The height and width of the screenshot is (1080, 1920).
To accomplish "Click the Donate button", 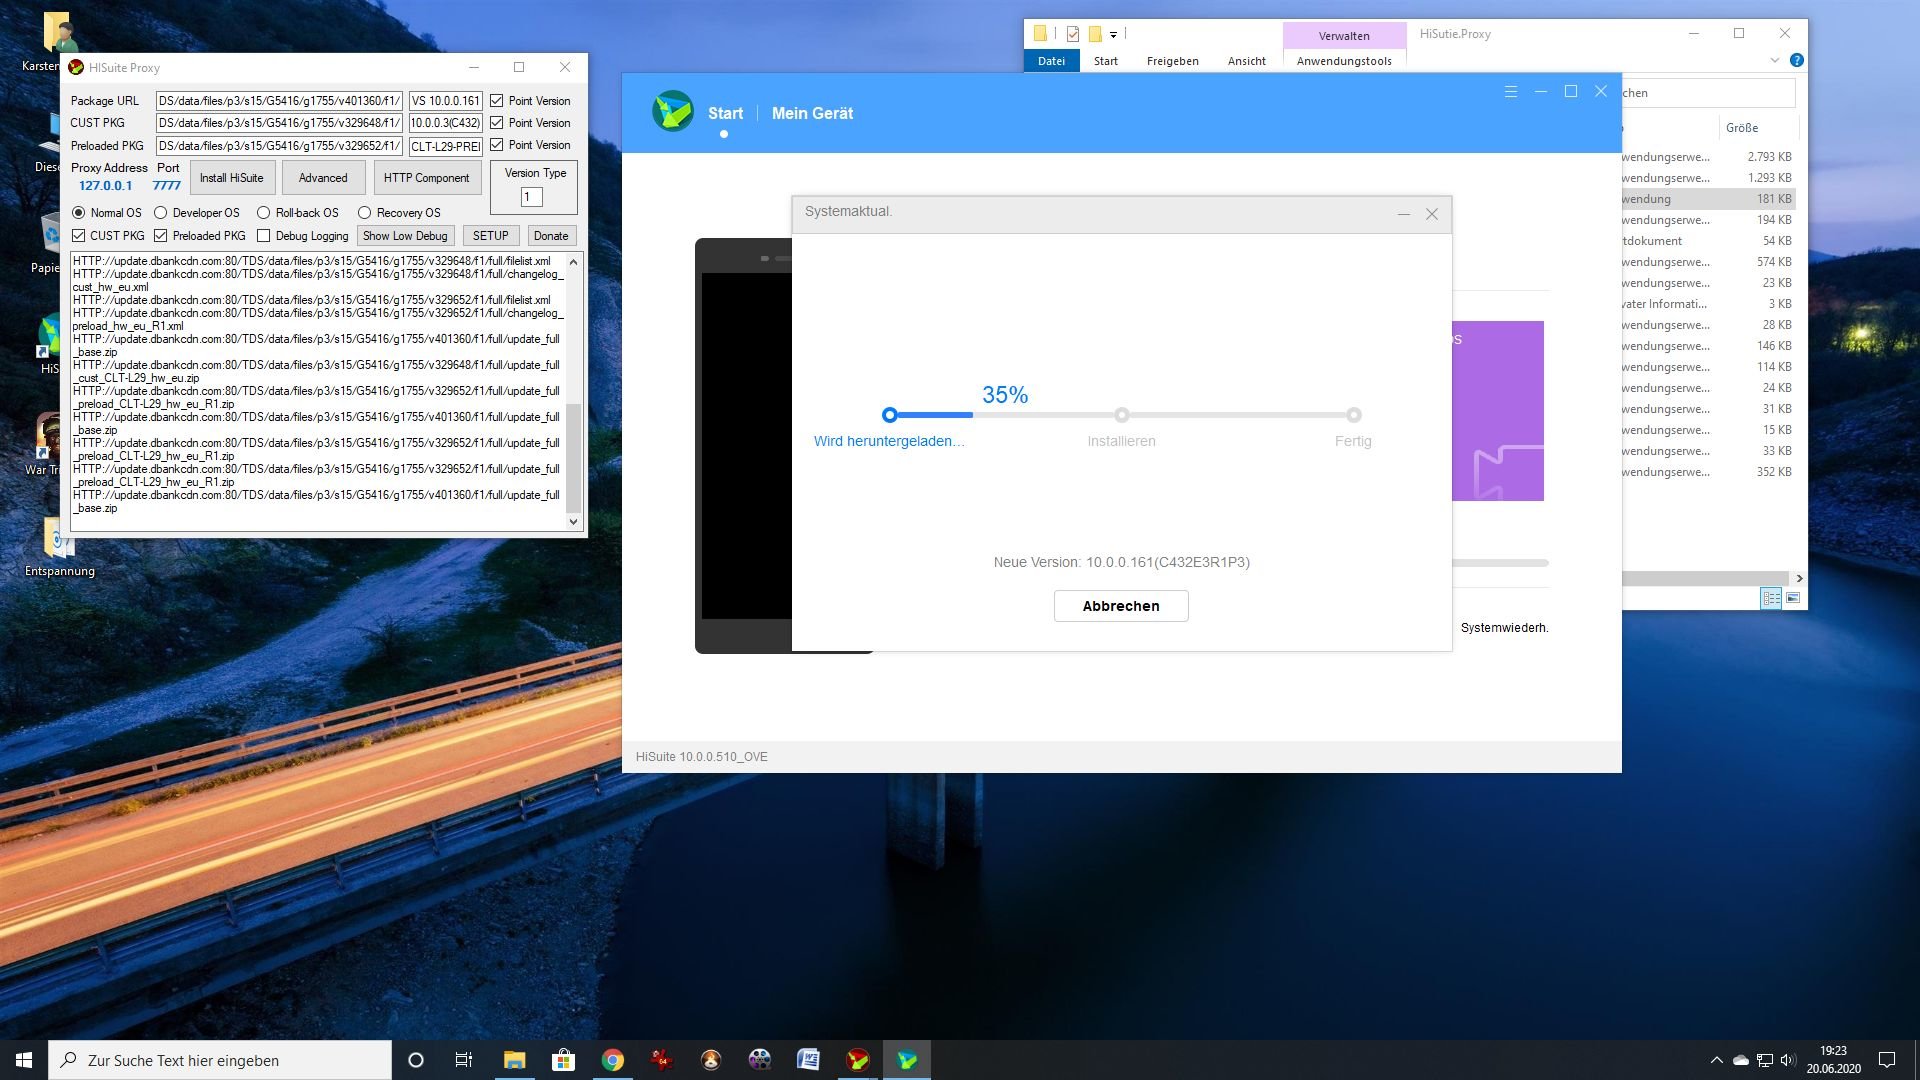I will [x=551, y=236].
